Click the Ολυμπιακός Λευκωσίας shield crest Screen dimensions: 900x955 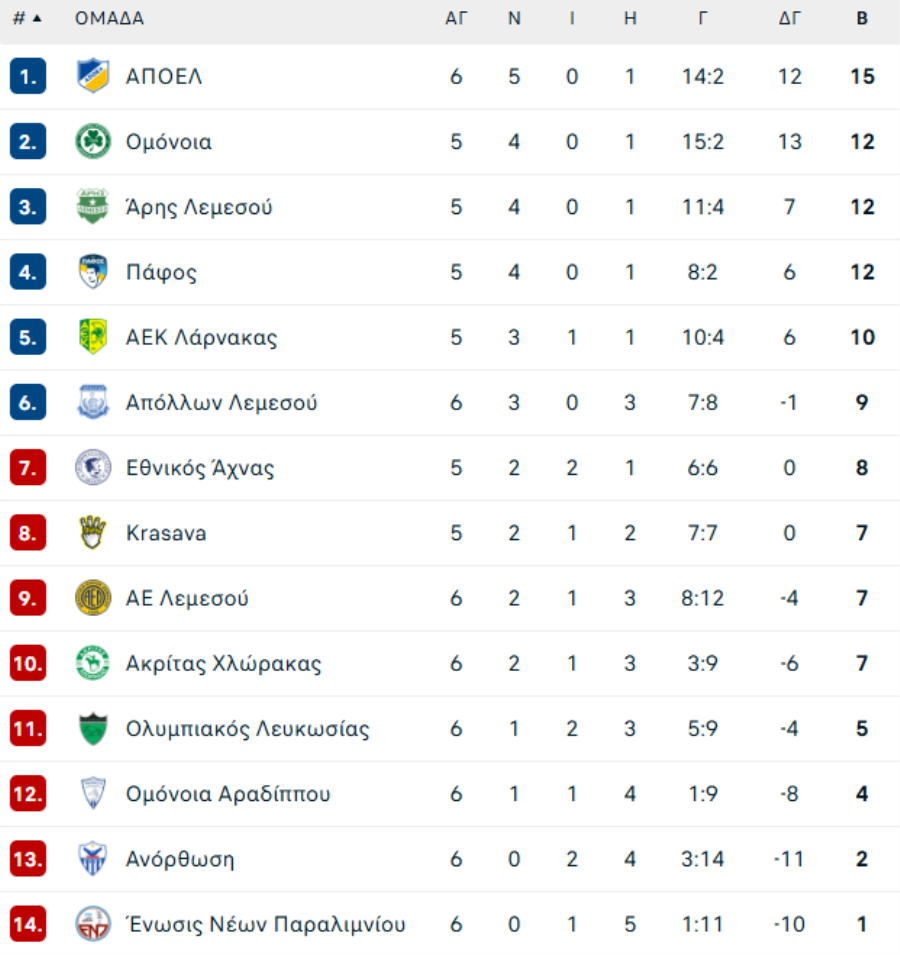point(93,729)
